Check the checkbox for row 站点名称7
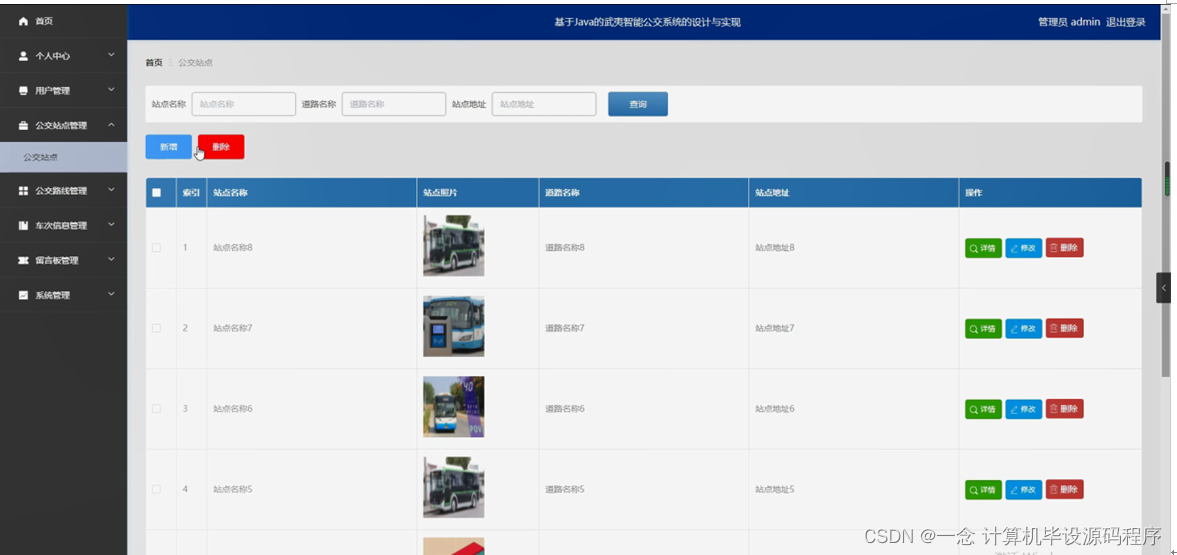The image size is (1177, 555). 156,328
